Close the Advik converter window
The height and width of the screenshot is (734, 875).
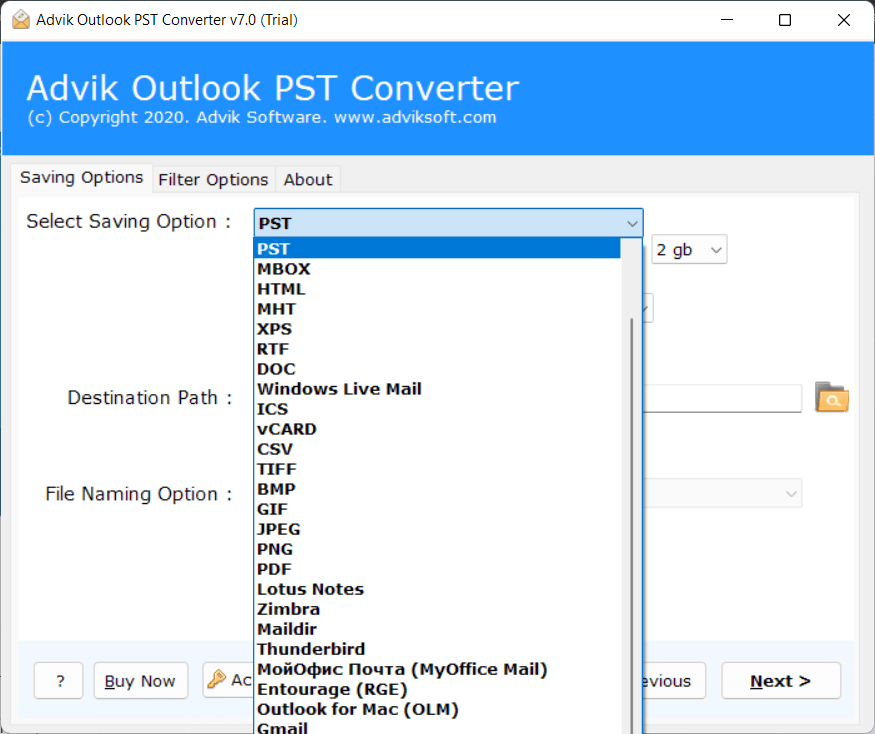click(844, 20)
